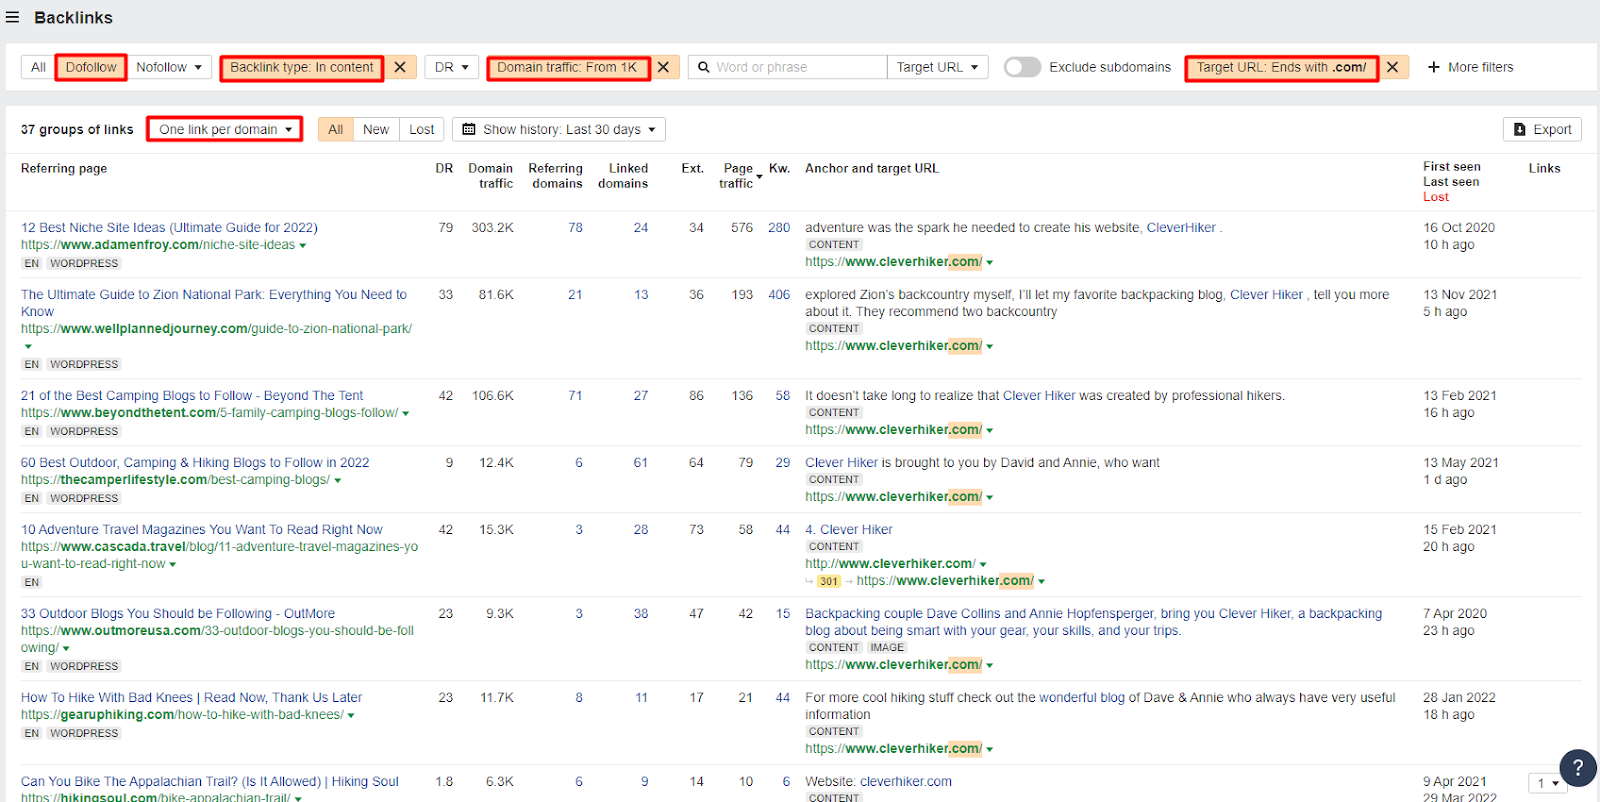
Task: Click keywords value 406
Action: (779, 294)
